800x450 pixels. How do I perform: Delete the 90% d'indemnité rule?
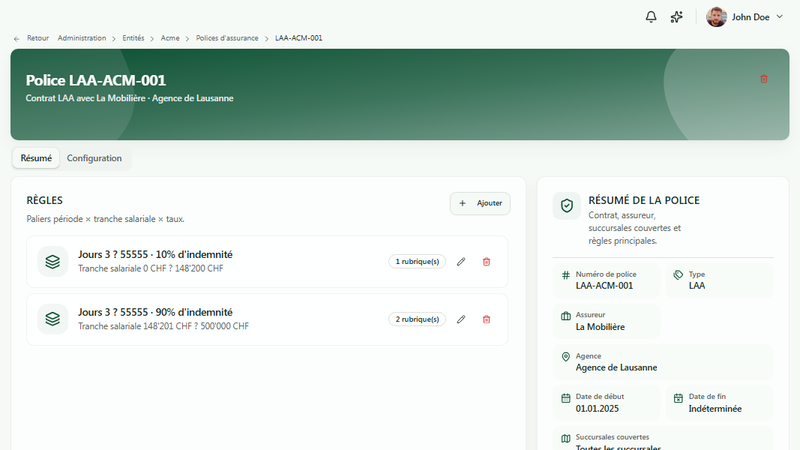[x=486, y=319]
